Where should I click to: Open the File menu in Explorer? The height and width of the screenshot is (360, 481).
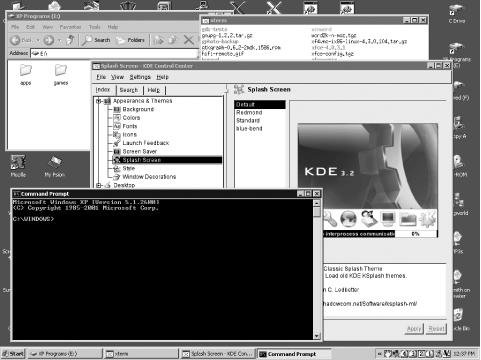click(15, 27)
